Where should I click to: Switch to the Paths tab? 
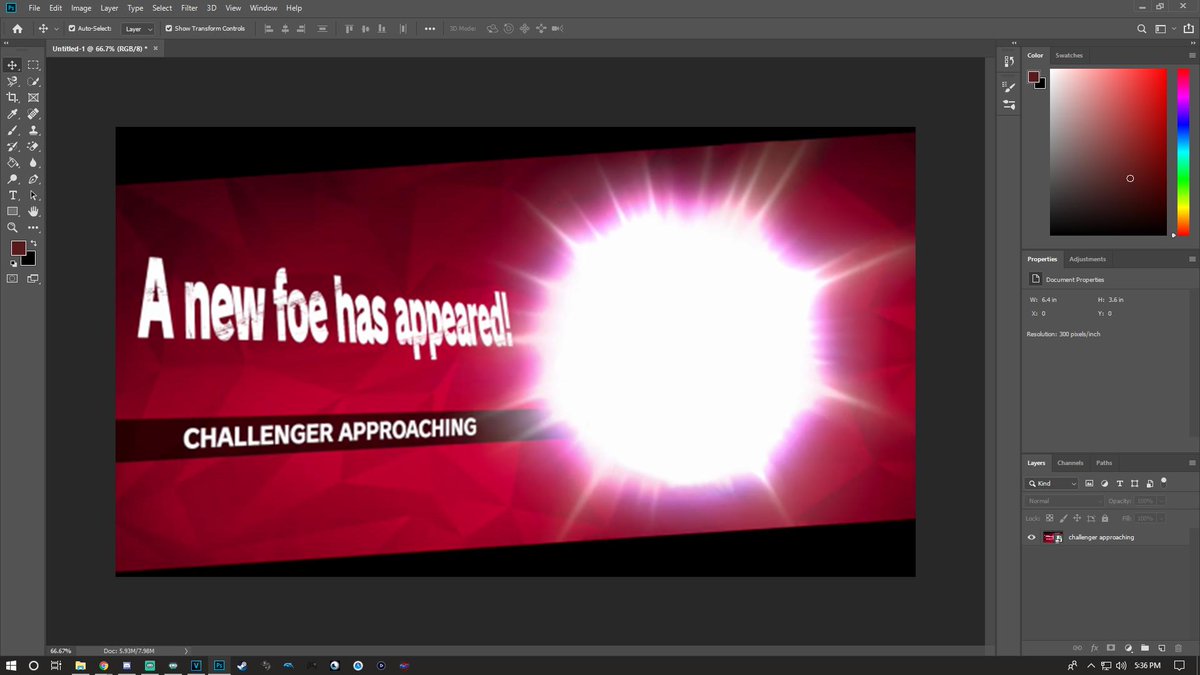(1104, 463)
